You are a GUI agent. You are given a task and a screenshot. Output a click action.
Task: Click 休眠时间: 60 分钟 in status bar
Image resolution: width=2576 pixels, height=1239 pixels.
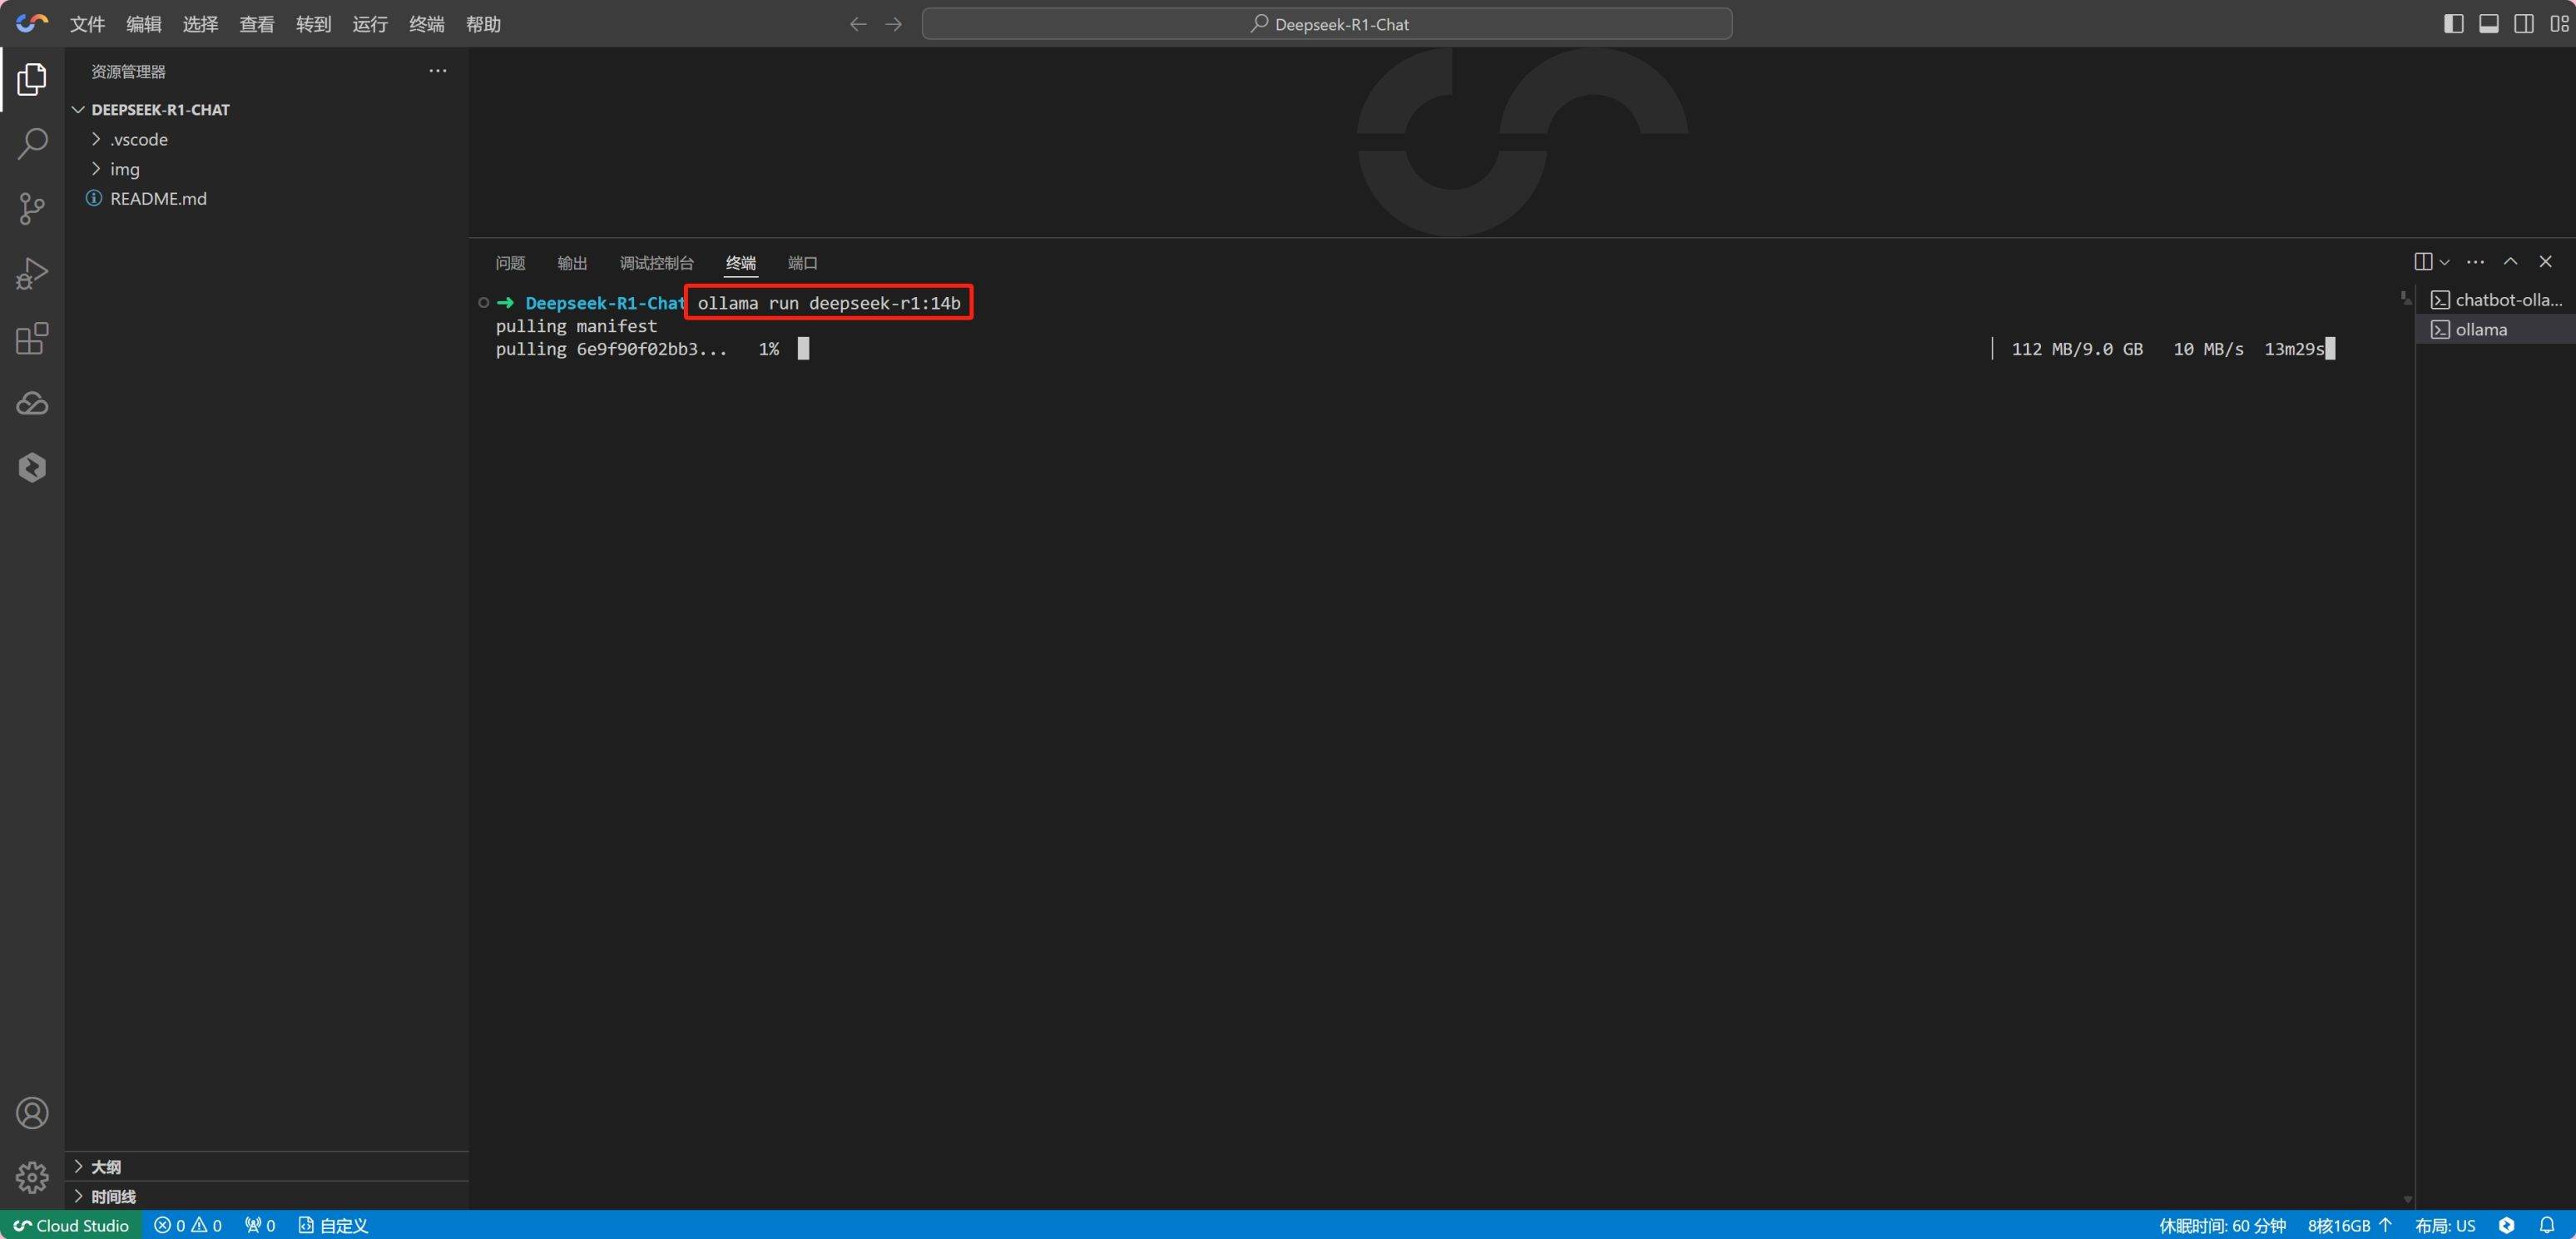[2222, 1225]
